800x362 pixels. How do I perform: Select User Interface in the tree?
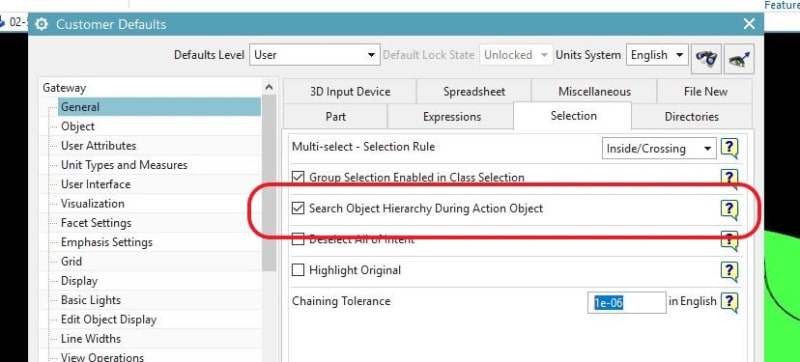95,184
